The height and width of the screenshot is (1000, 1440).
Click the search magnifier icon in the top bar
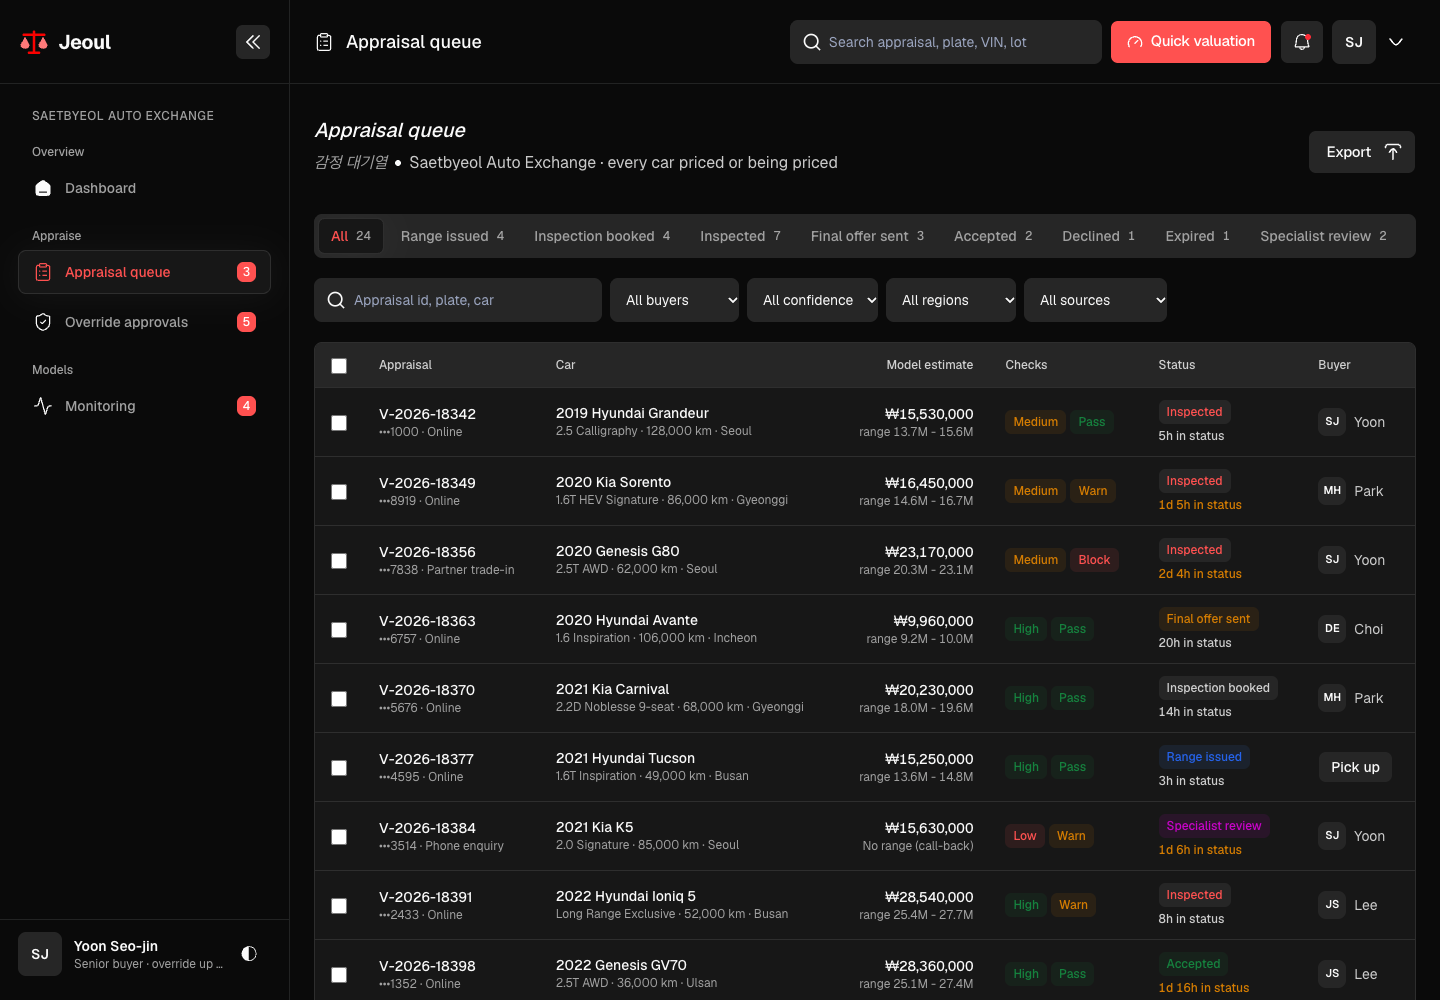812,42
